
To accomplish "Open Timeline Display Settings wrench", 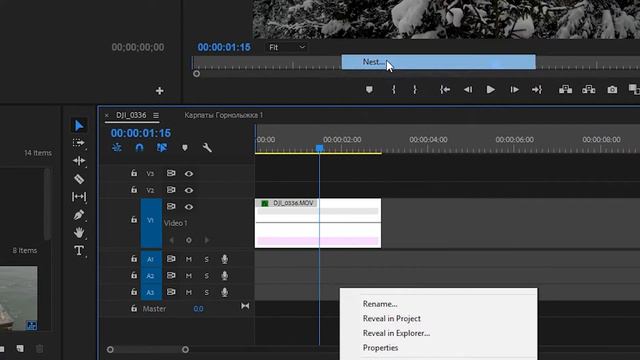I will (x=207, y=147).
